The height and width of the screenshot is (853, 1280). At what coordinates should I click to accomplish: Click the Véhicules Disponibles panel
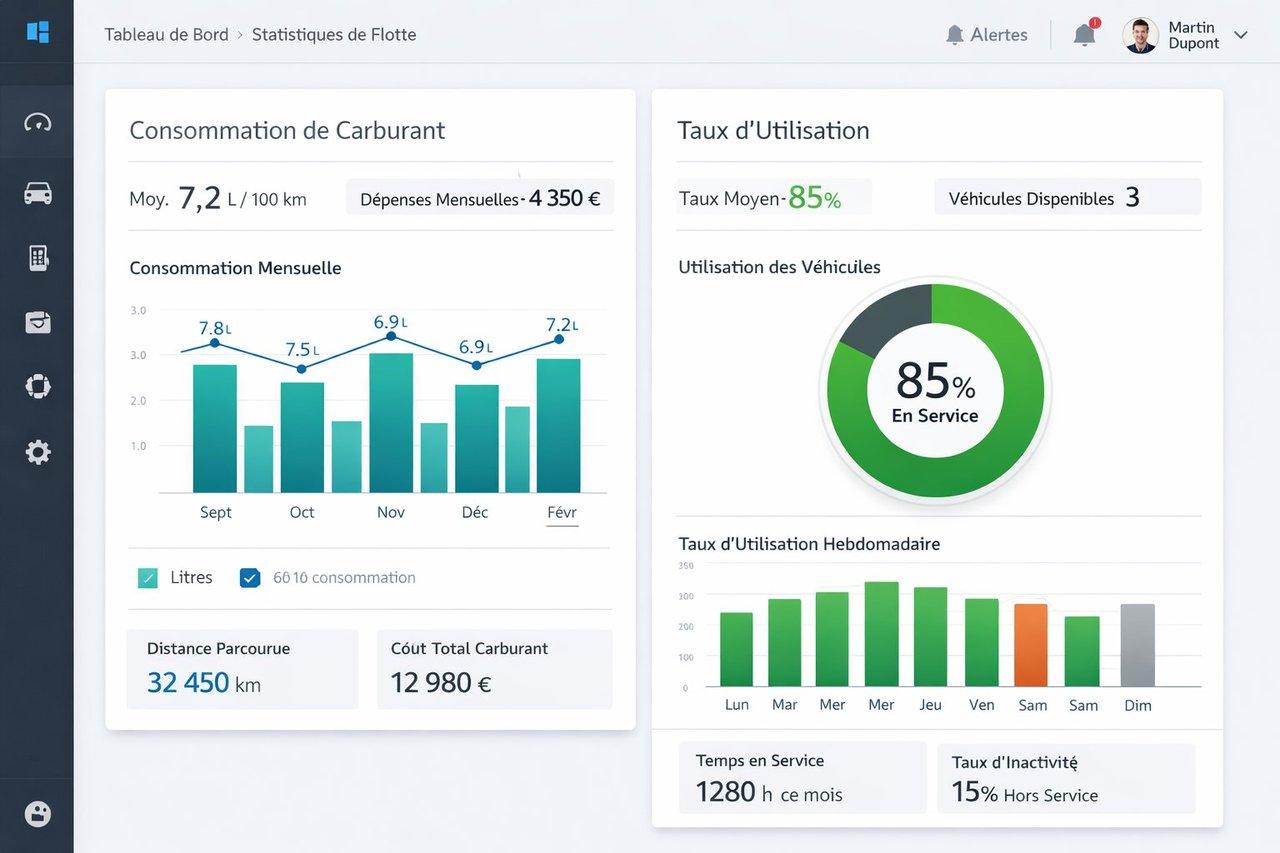pos(1067,197)
